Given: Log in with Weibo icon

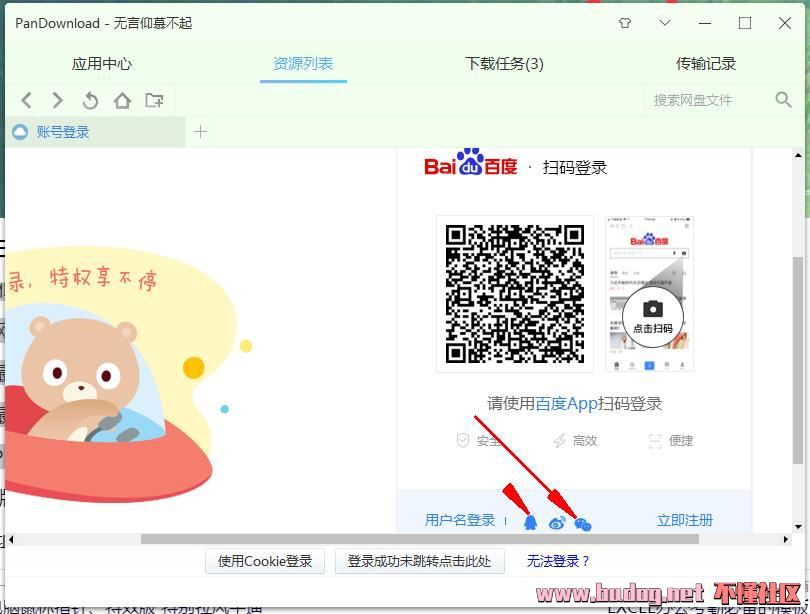Looking at the screenshot, I should click(557, 523).
